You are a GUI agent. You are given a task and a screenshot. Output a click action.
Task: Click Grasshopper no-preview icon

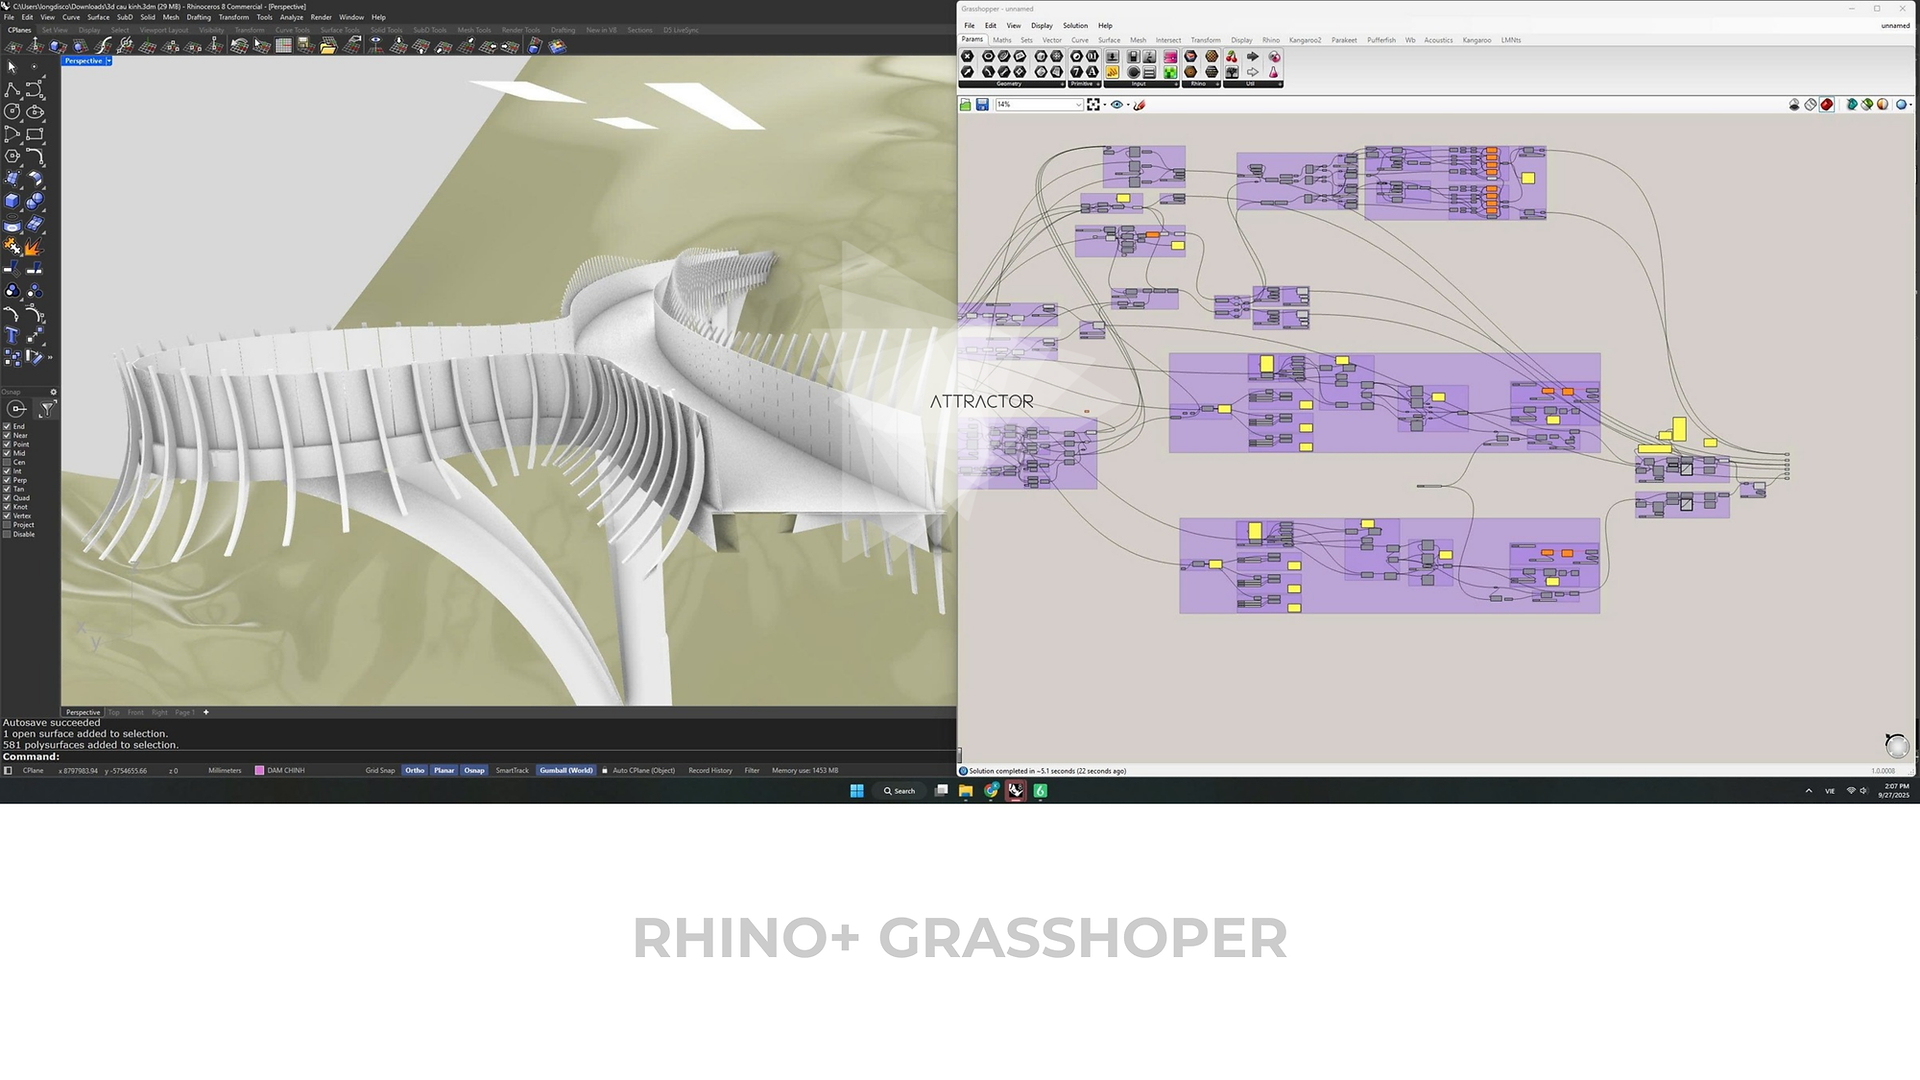coord(1794,104)
